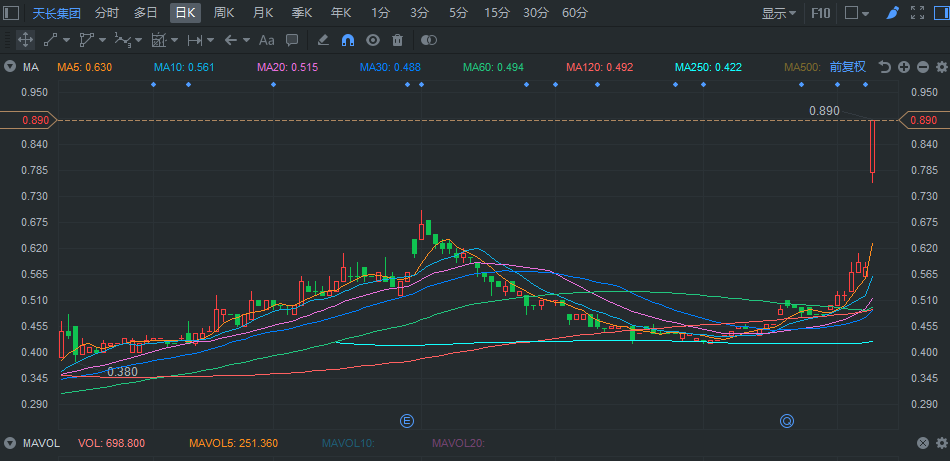Open F10 company info
The image size is (950, 461).
tap(820, 13)
